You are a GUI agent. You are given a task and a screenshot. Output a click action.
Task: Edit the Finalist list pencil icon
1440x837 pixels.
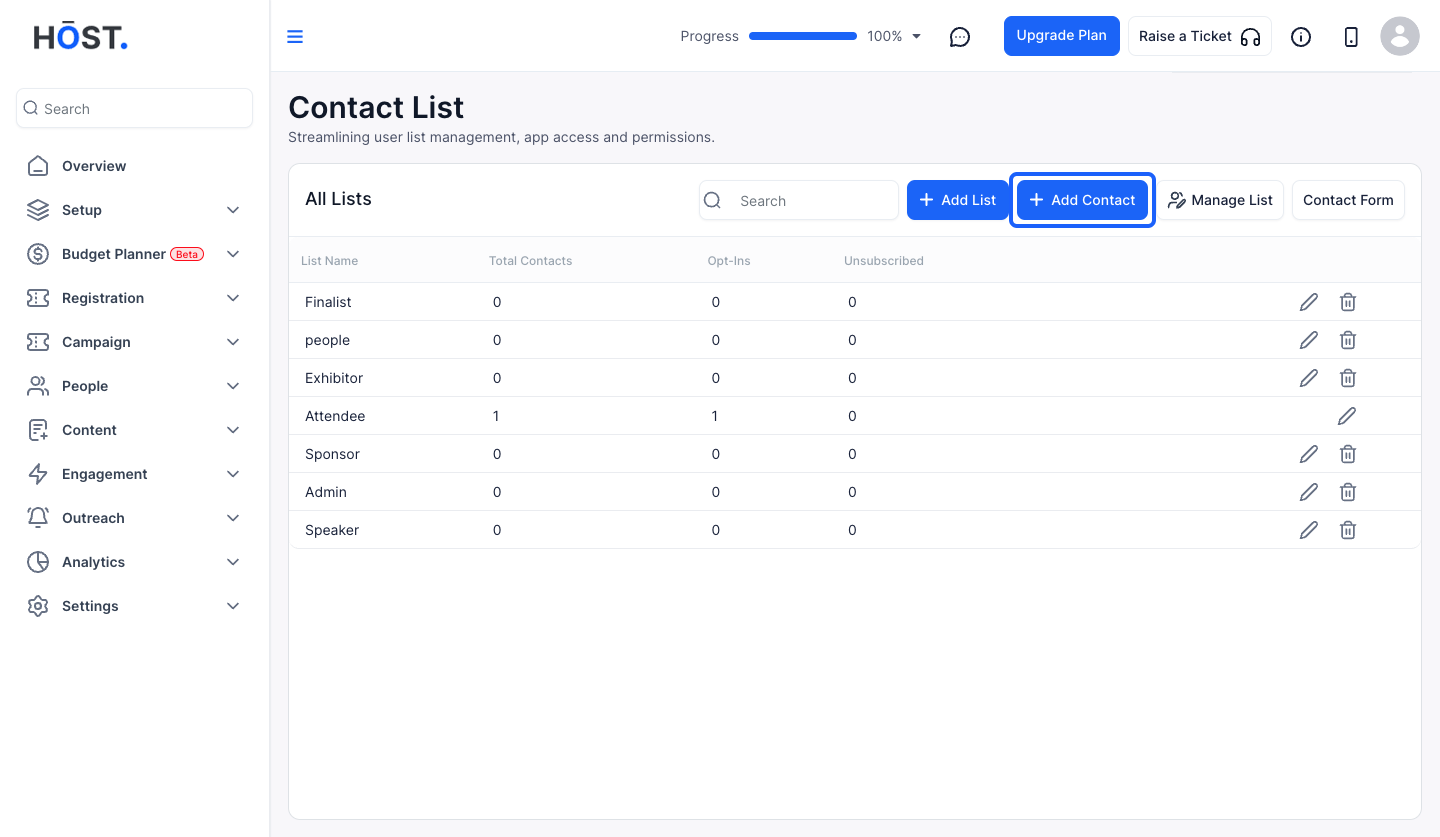pos(1309,302)
